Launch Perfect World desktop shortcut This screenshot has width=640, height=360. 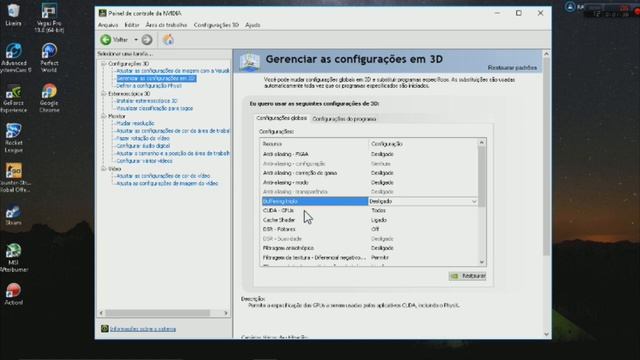[49, 58]
